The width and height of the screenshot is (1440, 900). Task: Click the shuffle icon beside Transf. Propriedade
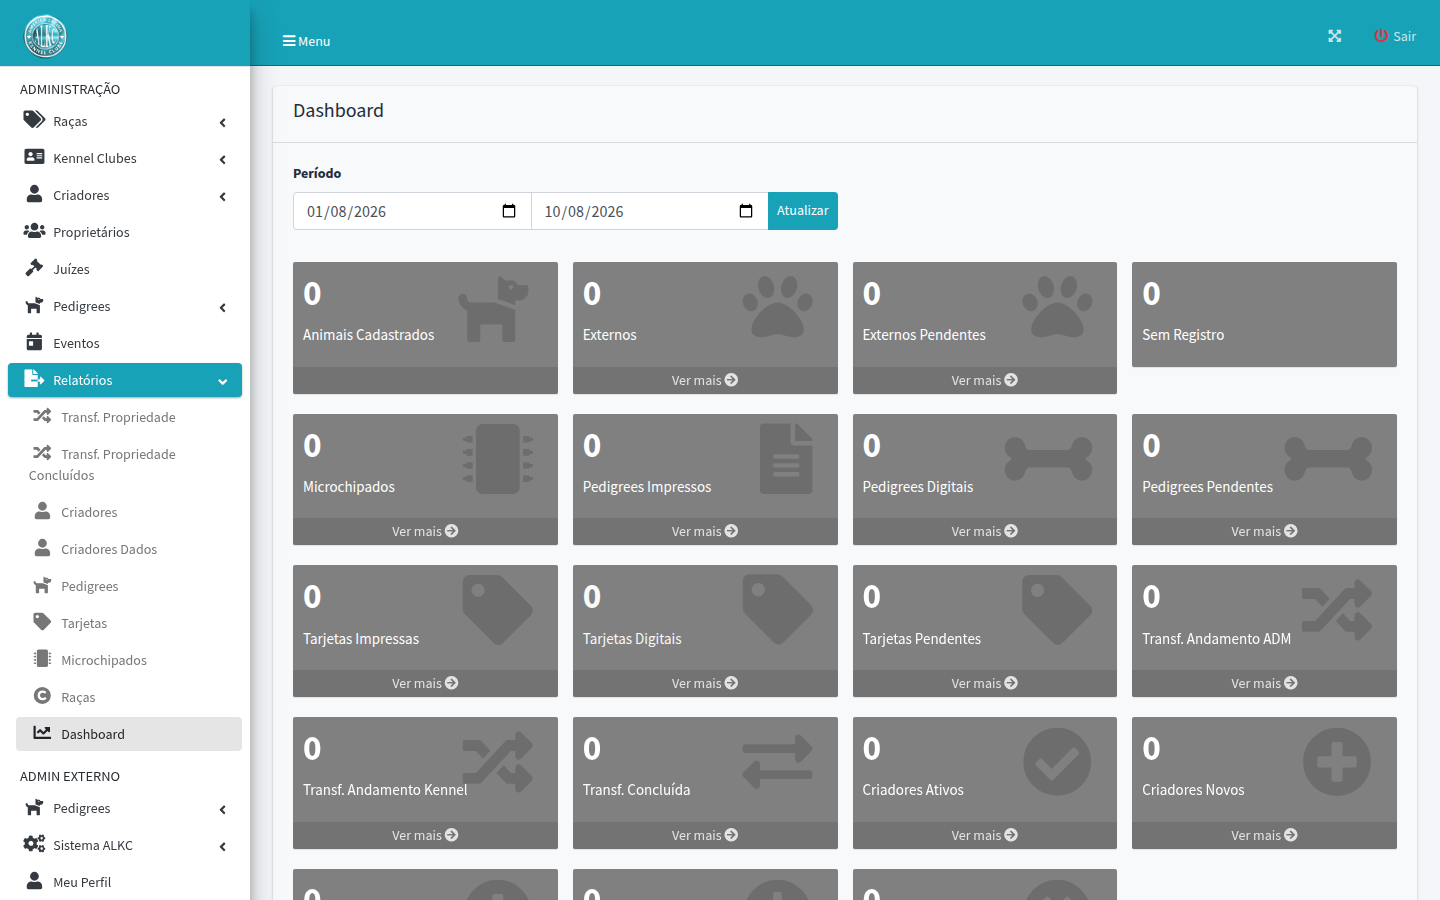coord(42,416)
